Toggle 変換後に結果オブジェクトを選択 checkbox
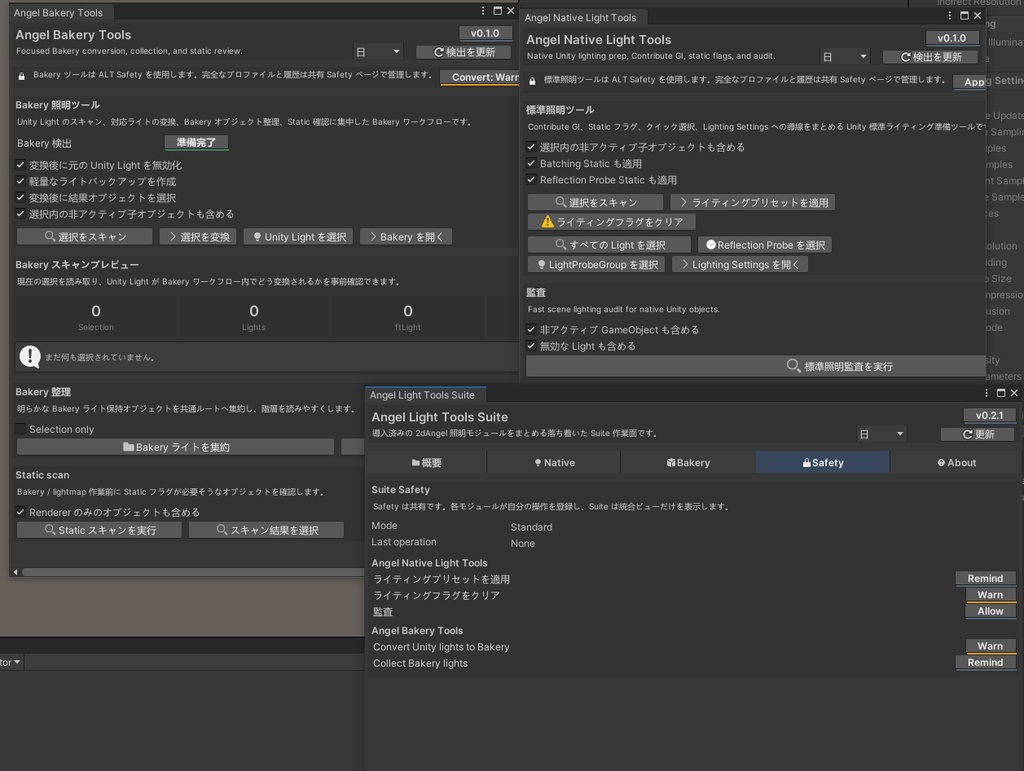 20,198
